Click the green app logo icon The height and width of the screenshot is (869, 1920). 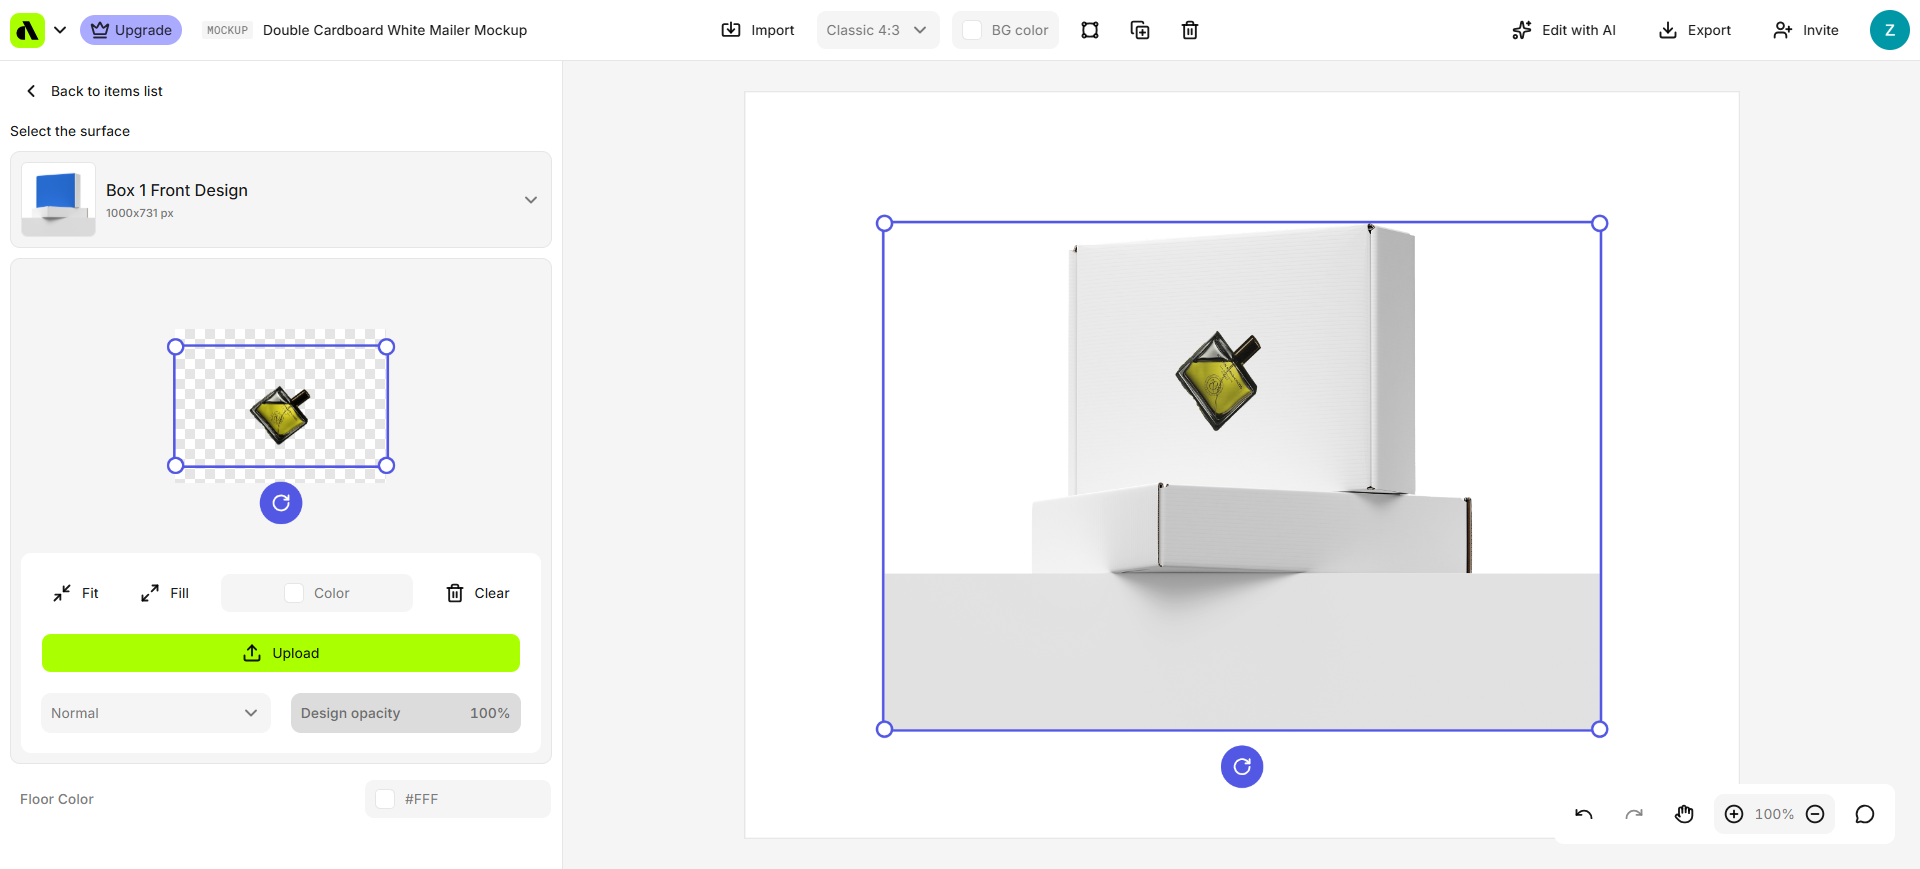pyautogui.click(x=27, y=30)
